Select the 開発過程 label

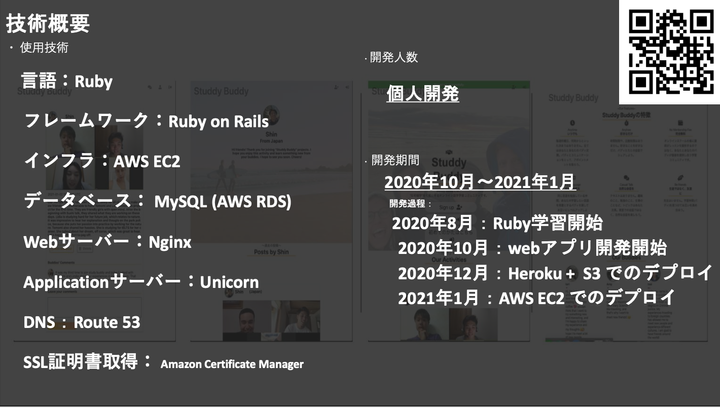click(411, 203)
